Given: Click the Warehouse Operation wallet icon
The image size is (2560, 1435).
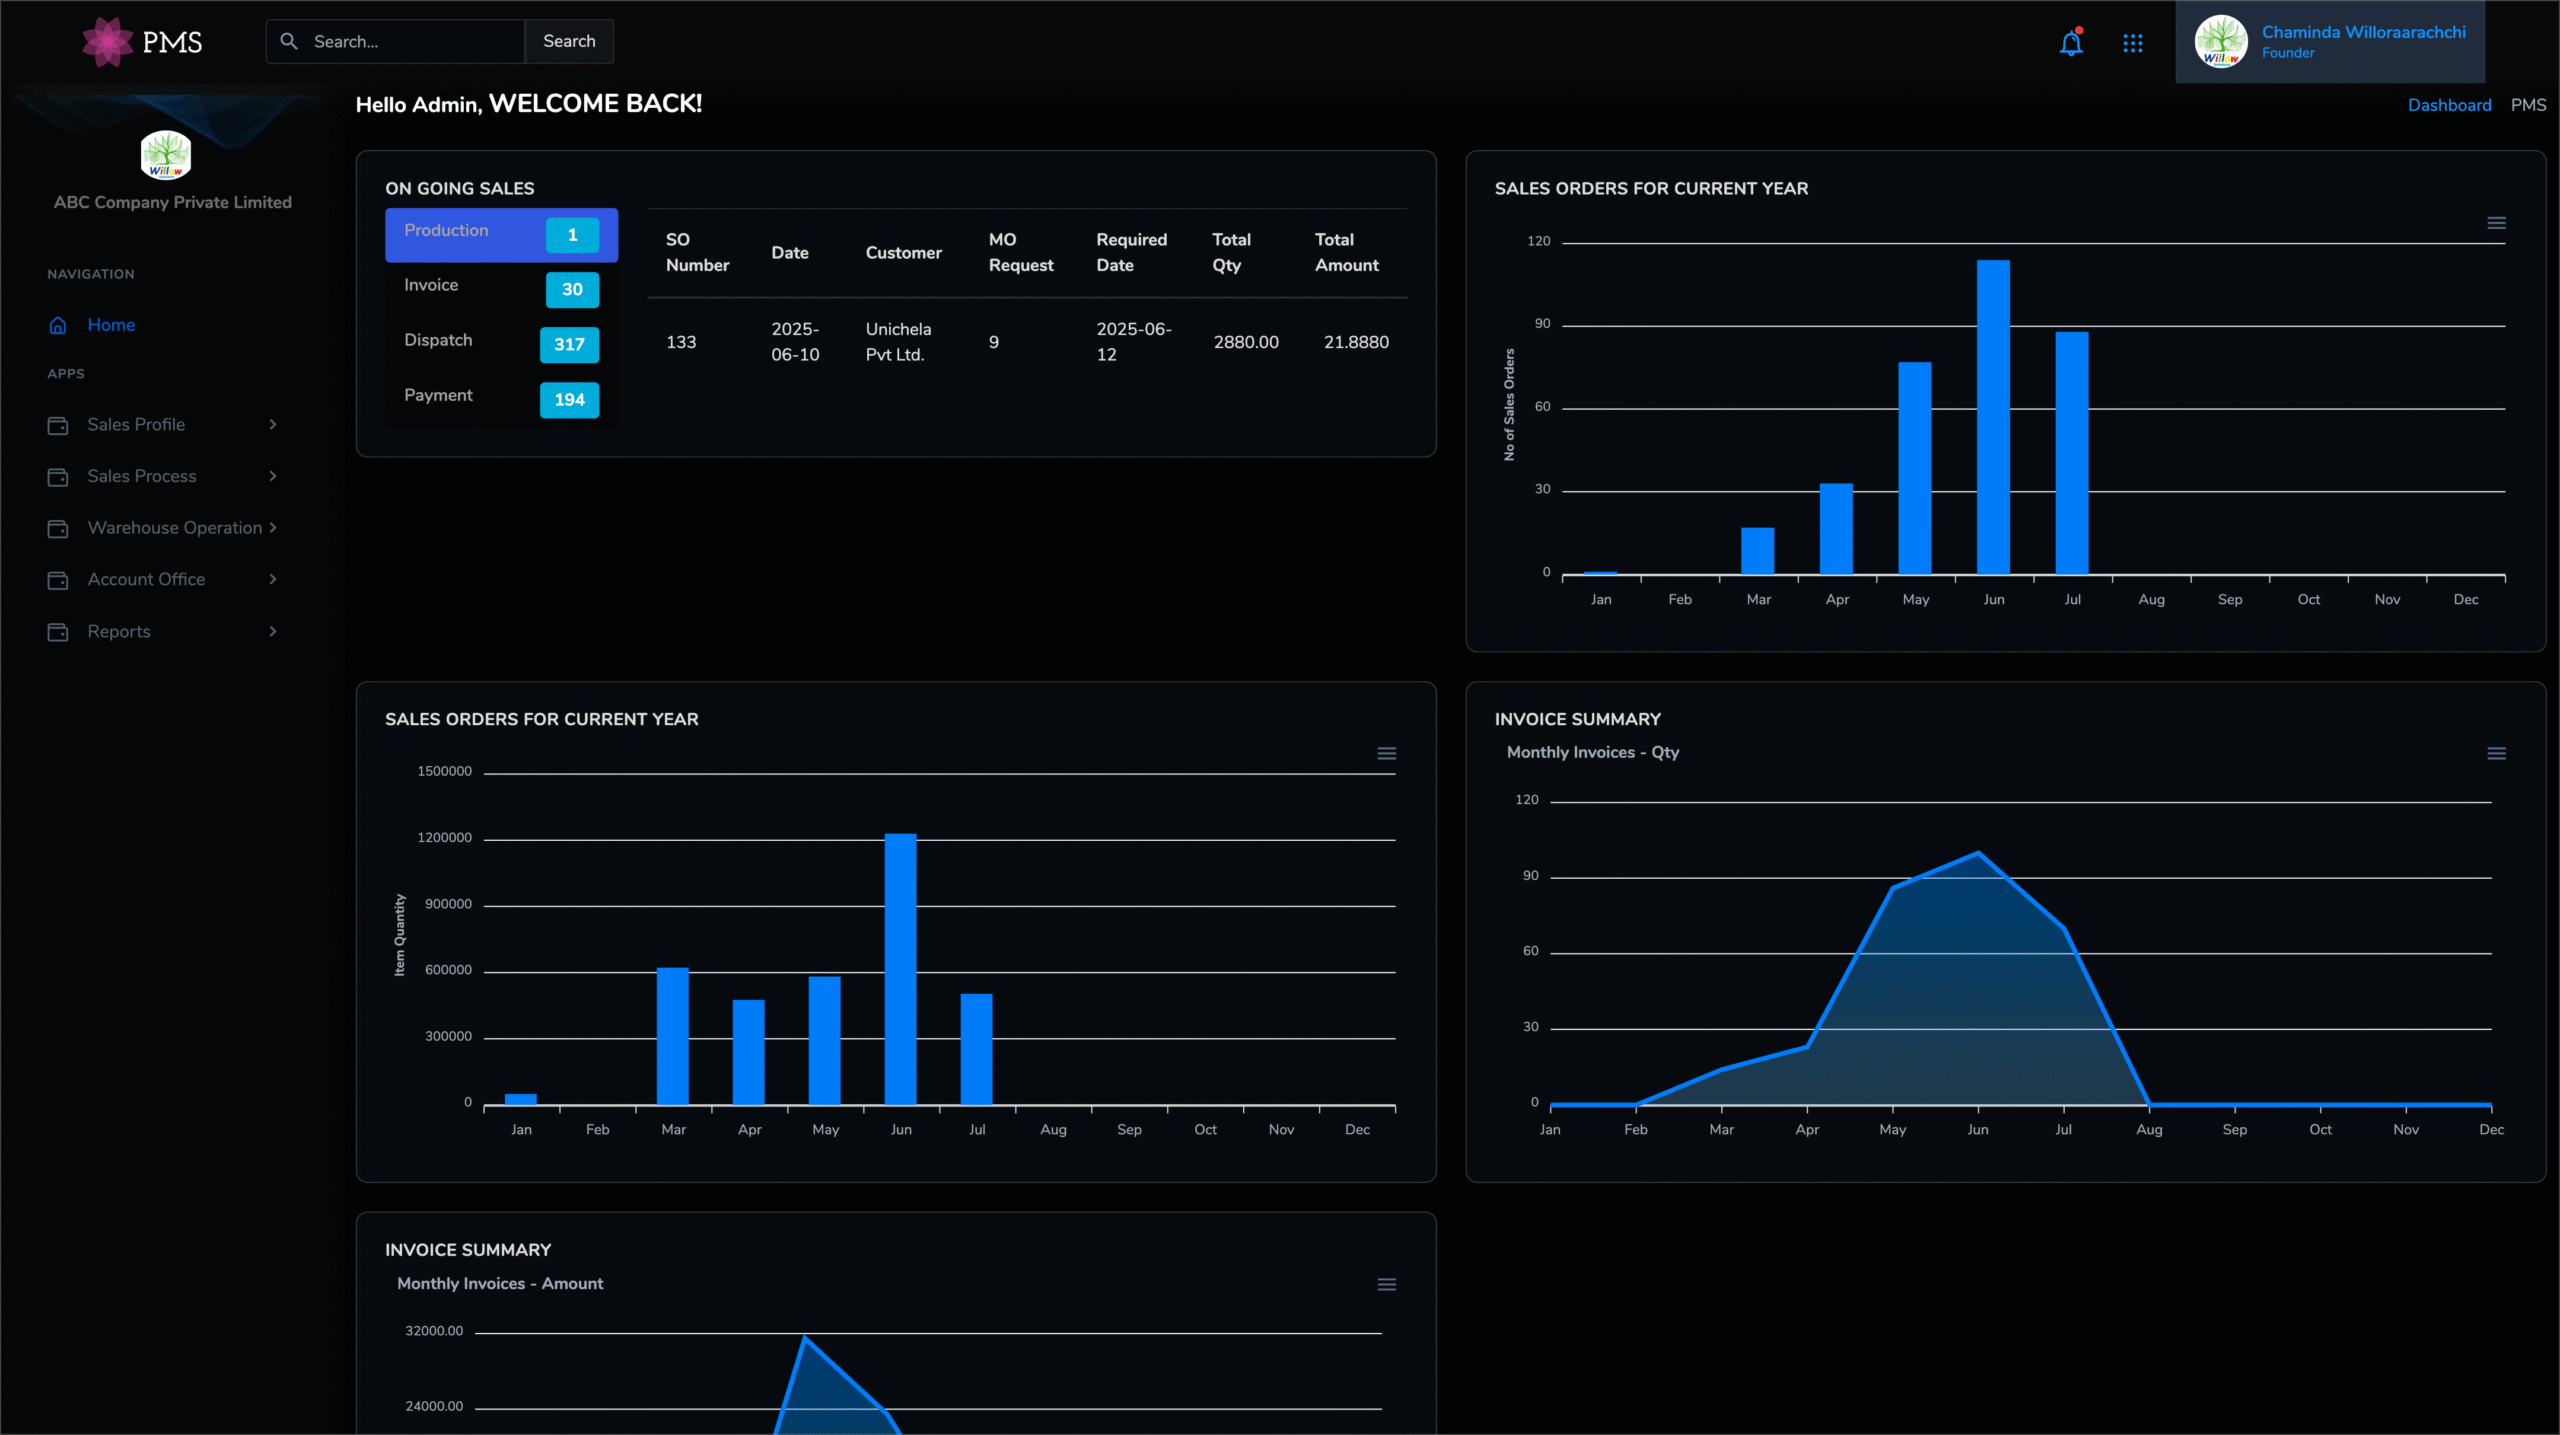Looking at the screenshot, I should tap(58, 528).
